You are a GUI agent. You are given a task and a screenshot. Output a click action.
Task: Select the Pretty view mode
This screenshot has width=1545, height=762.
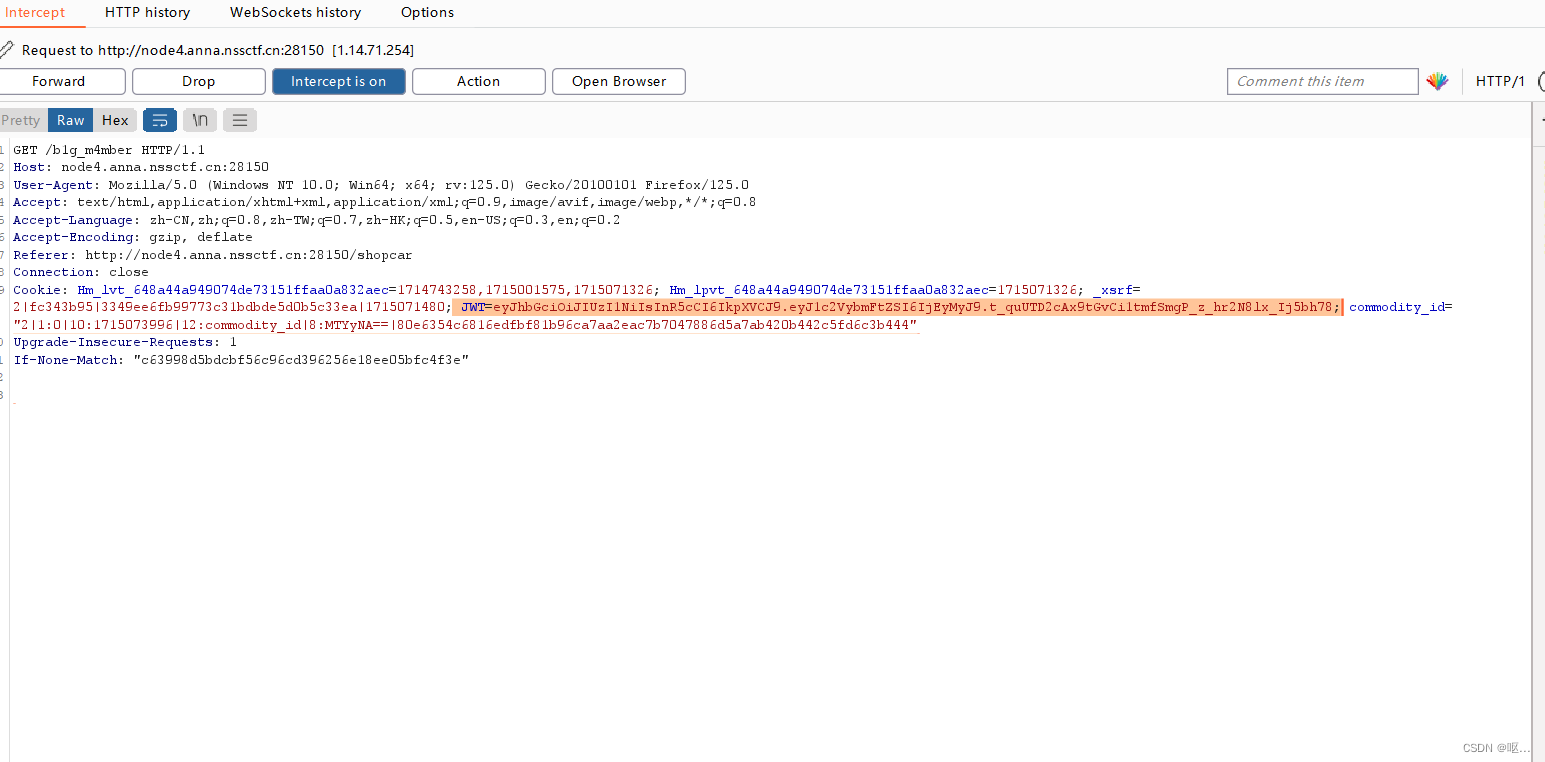[x=21, y=120]
